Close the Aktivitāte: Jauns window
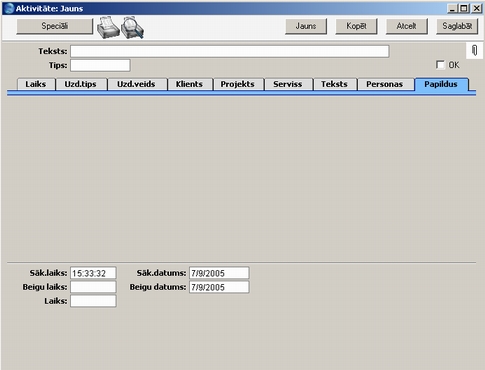The image size is (485, 370). 477,8
